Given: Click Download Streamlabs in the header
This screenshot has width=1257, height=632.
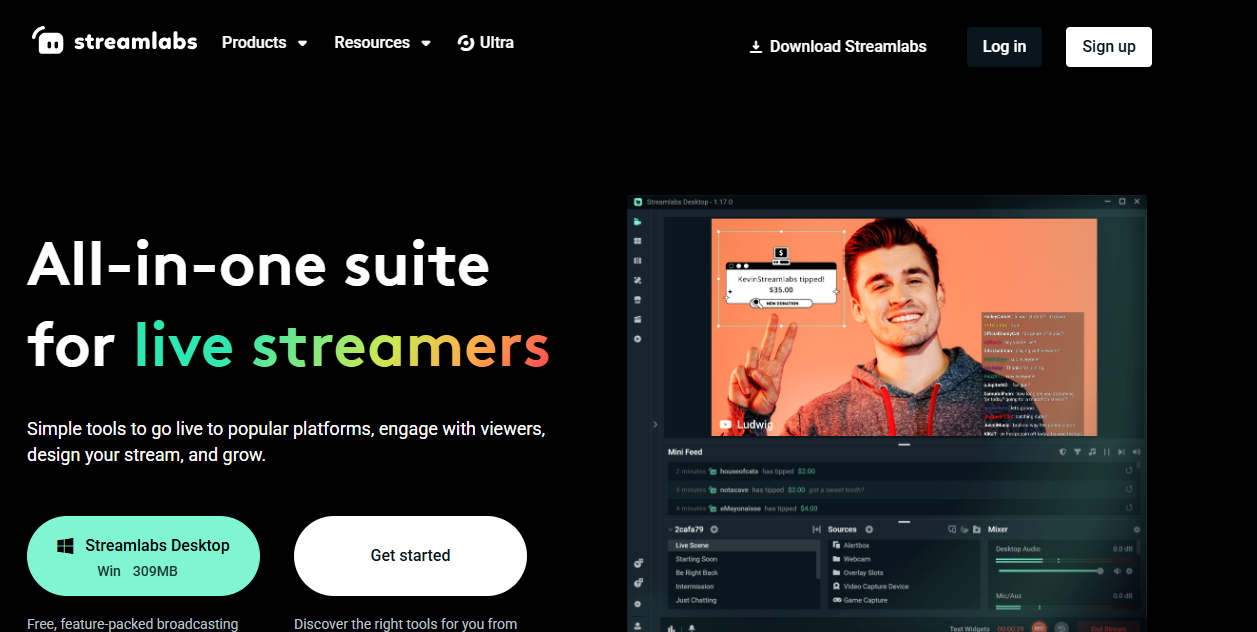Looking at the screenshot, I should (x=838, y=46).
